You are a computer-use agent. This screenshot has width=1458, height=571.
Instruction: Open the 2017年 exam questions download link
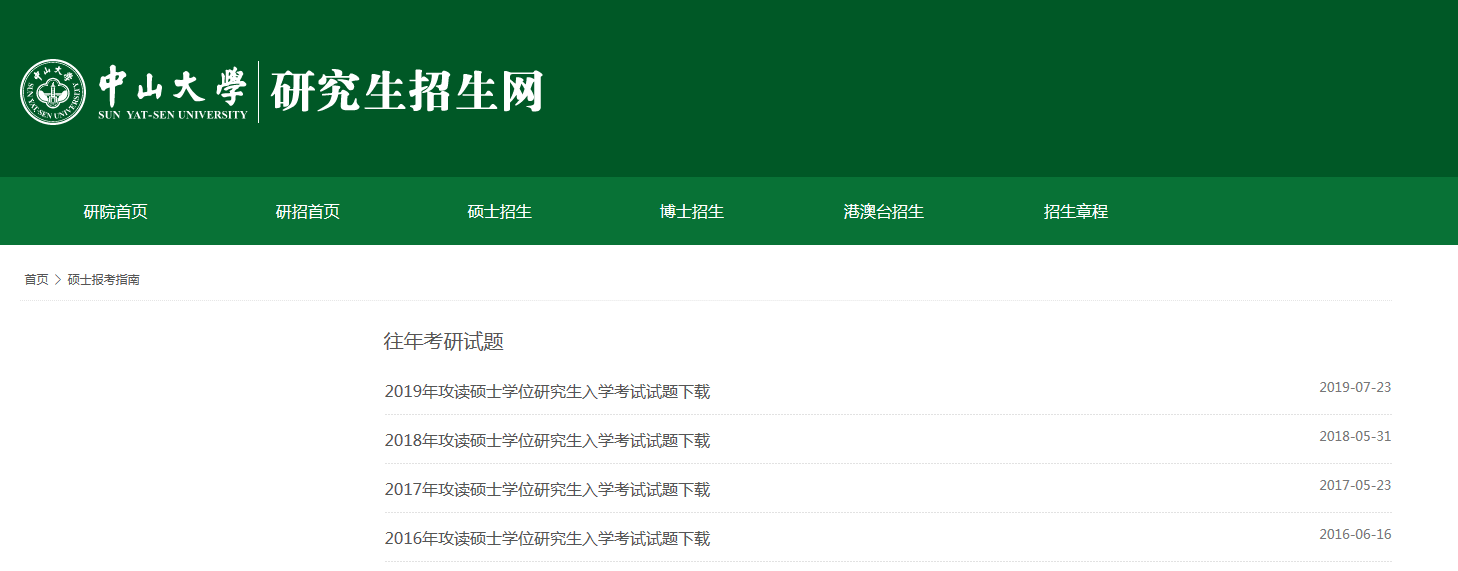547,490
